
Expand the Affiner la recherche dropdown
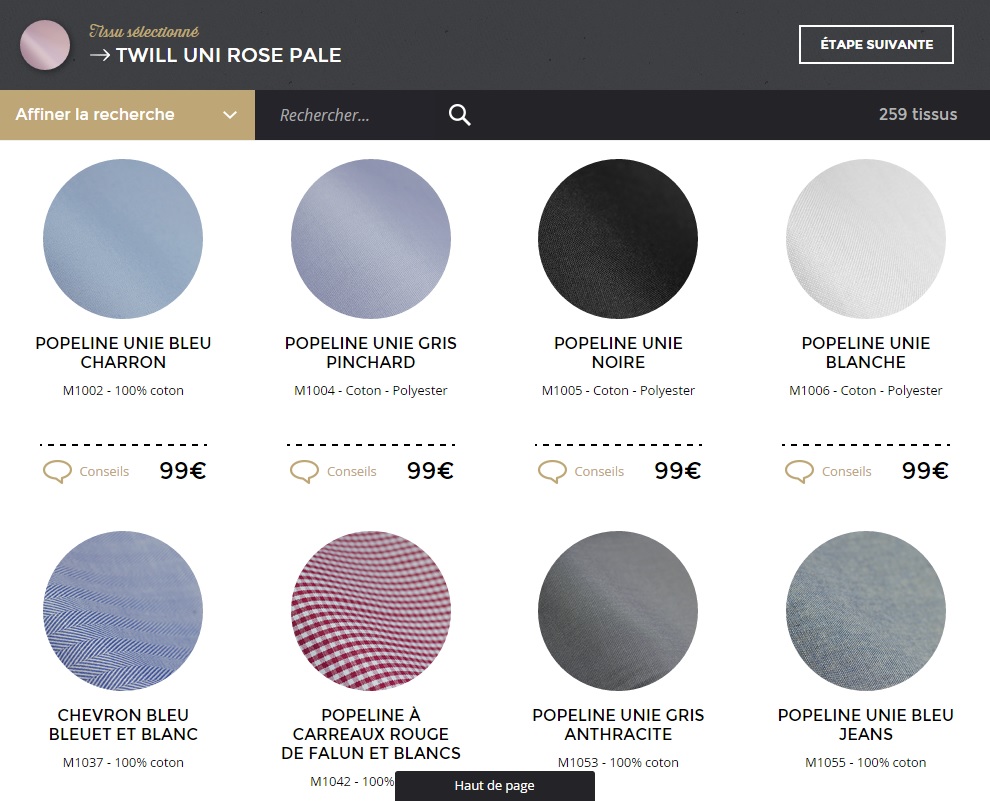click(95, 115)
